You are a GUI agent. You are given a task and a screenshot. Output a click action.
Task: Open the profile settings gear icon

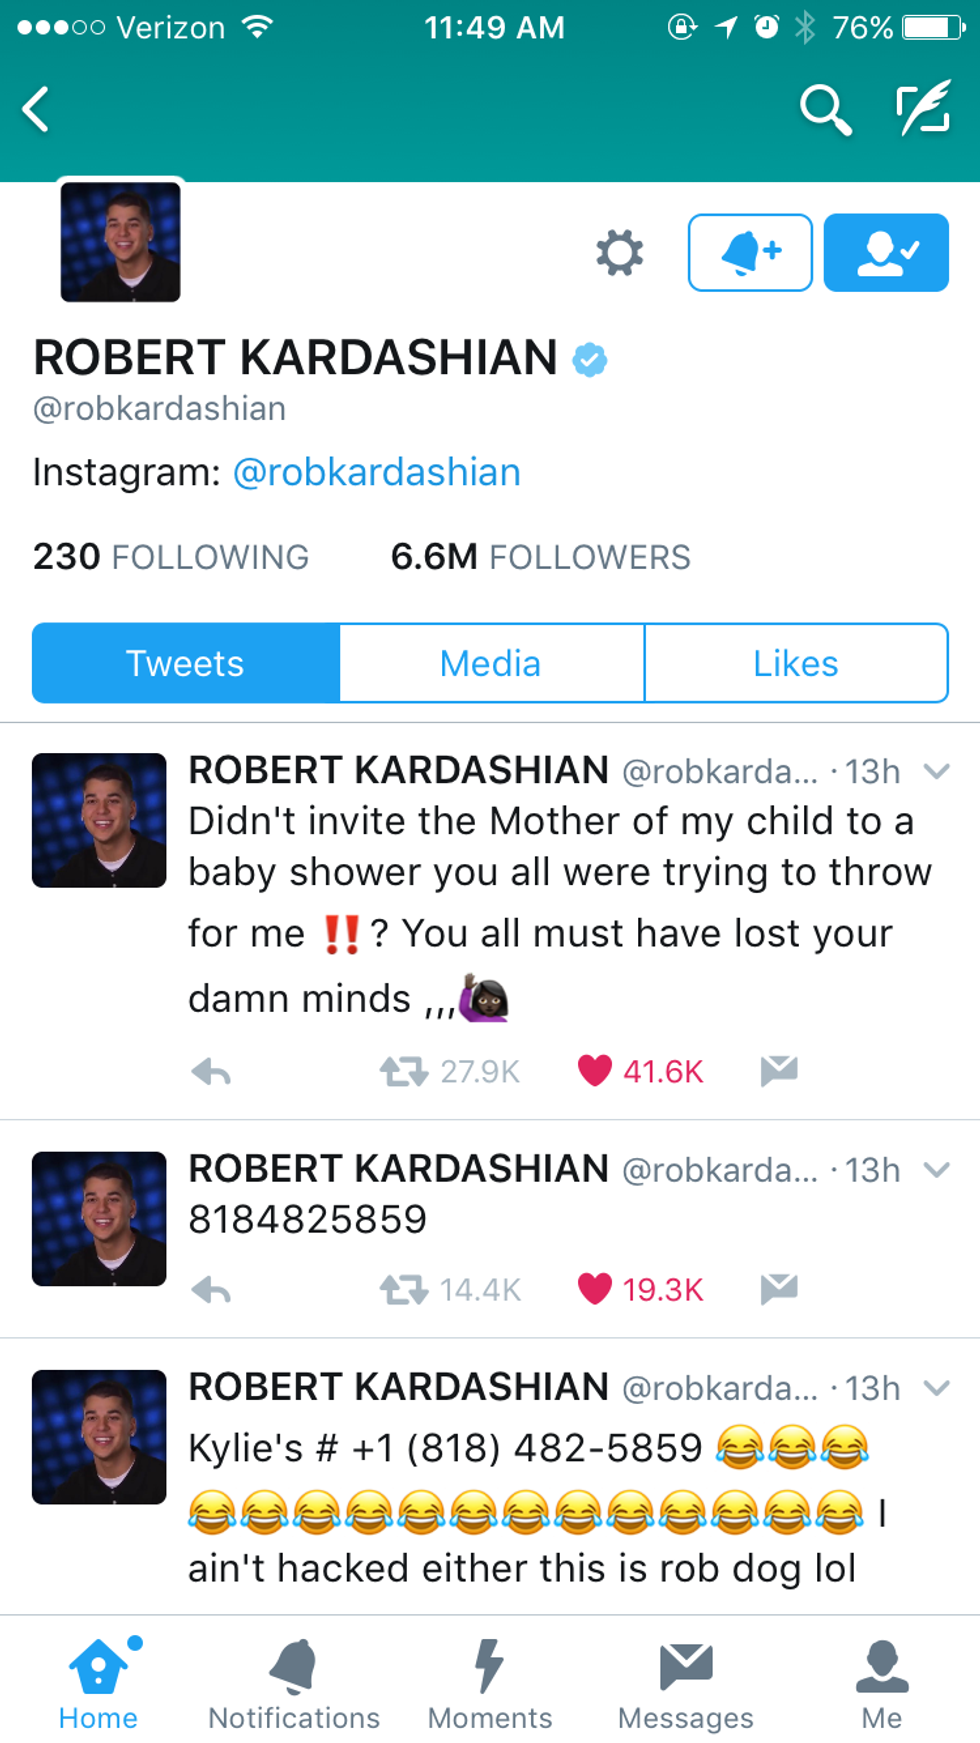[x=619, y=253]
